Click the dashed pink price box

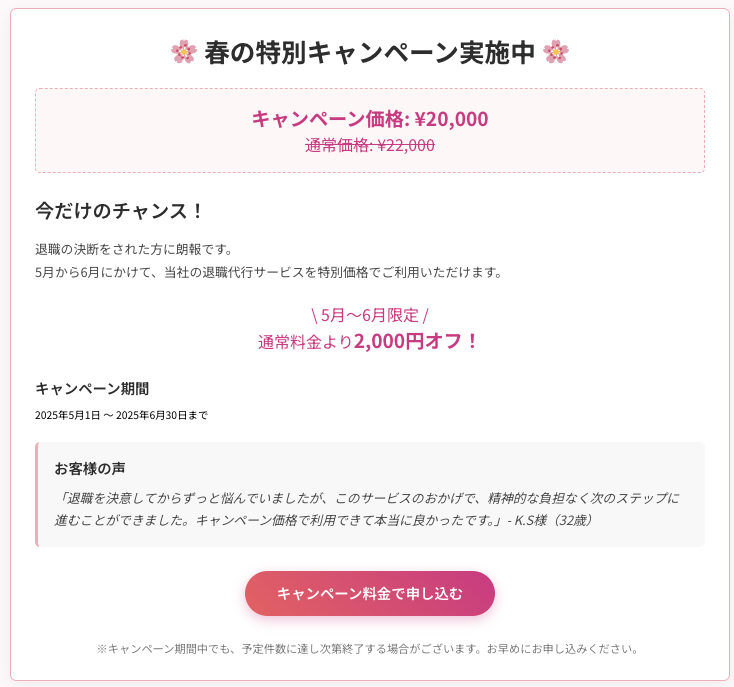[x=370, y=130]
